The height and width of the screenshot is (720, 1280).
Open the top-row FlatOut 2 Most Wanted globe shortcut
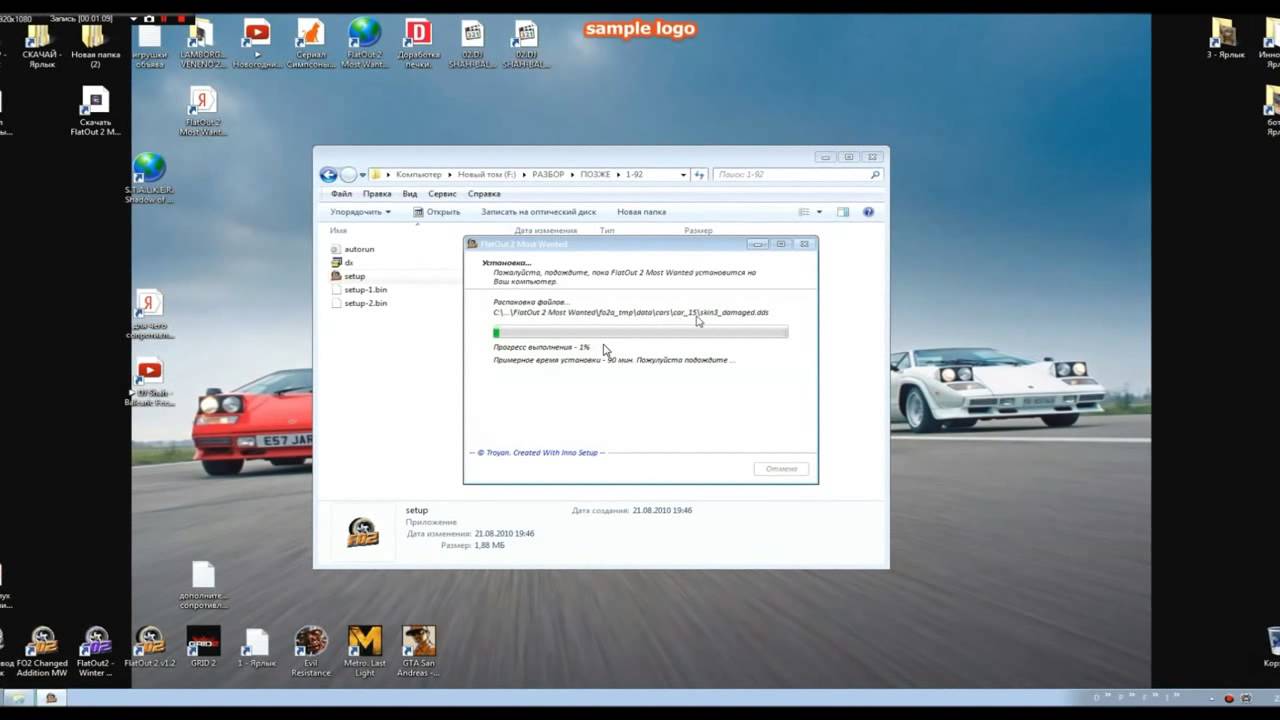[364, 44]
